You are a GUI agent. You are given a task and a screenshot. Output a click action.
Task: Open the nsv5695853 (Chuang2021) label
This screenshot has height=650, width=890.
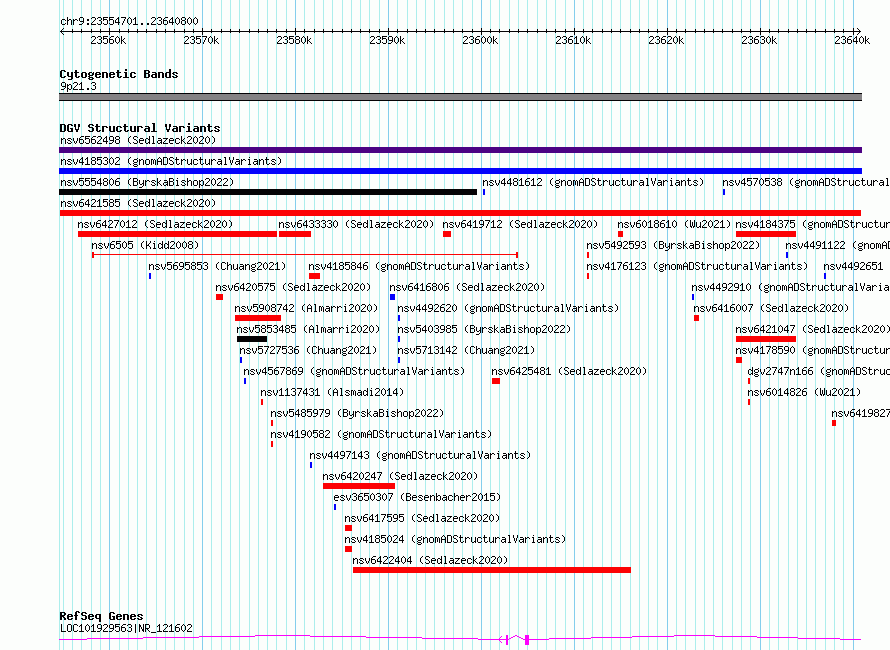tap(217, 266)
